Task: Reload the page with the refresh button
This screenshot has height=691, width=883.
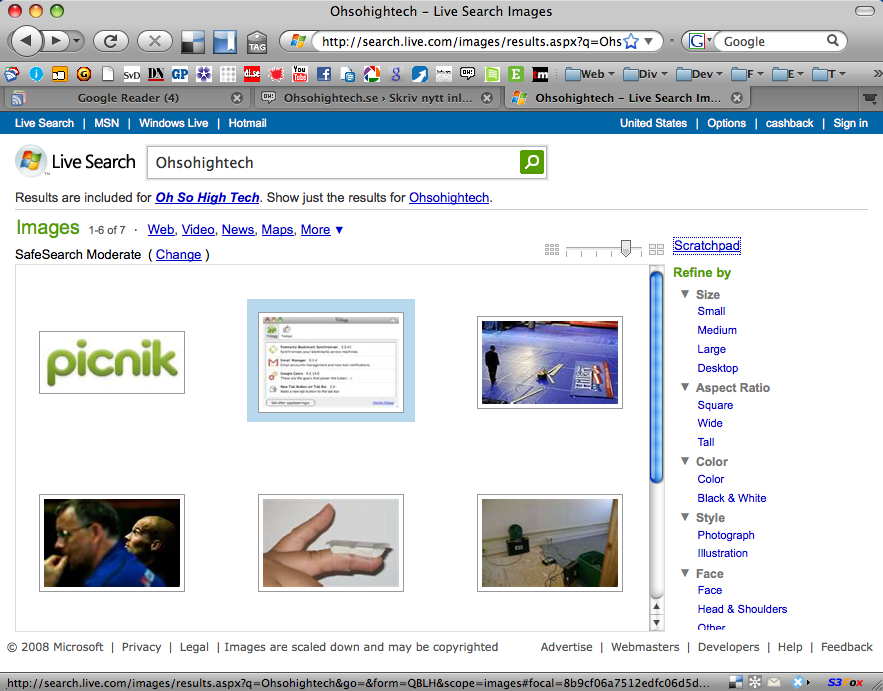Action: pyautogui.click(x=111, y=41)
